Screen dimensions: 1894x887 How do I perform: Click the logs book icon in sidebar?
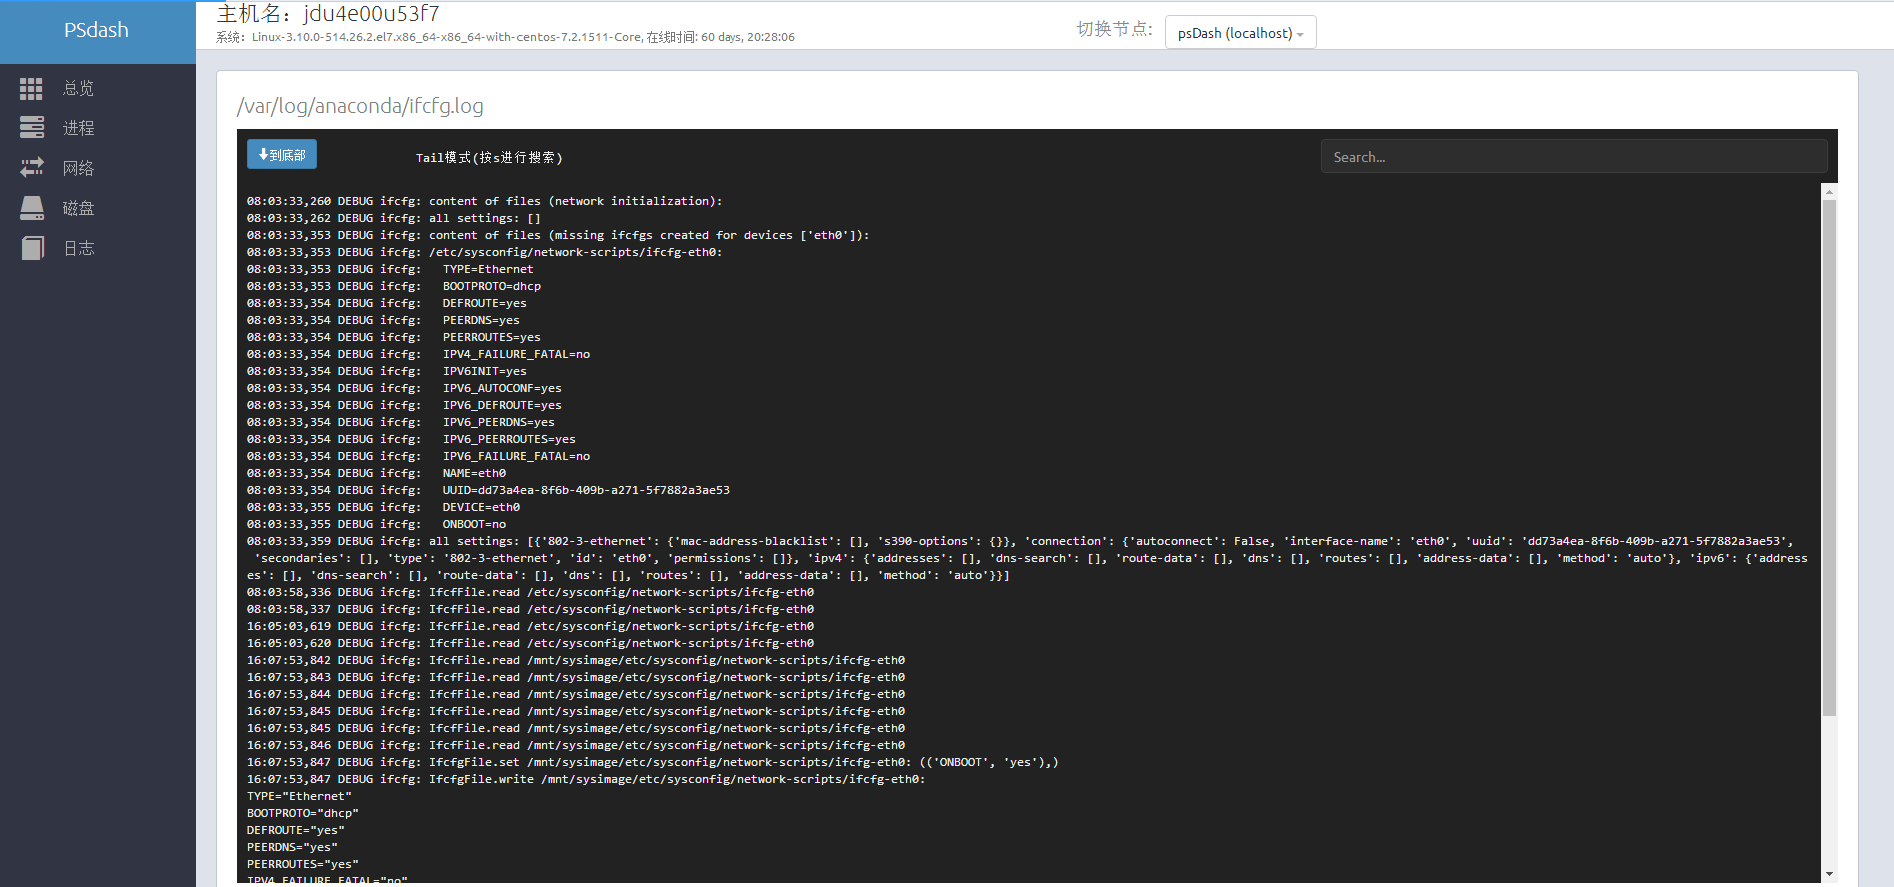(x=32, y=248)
